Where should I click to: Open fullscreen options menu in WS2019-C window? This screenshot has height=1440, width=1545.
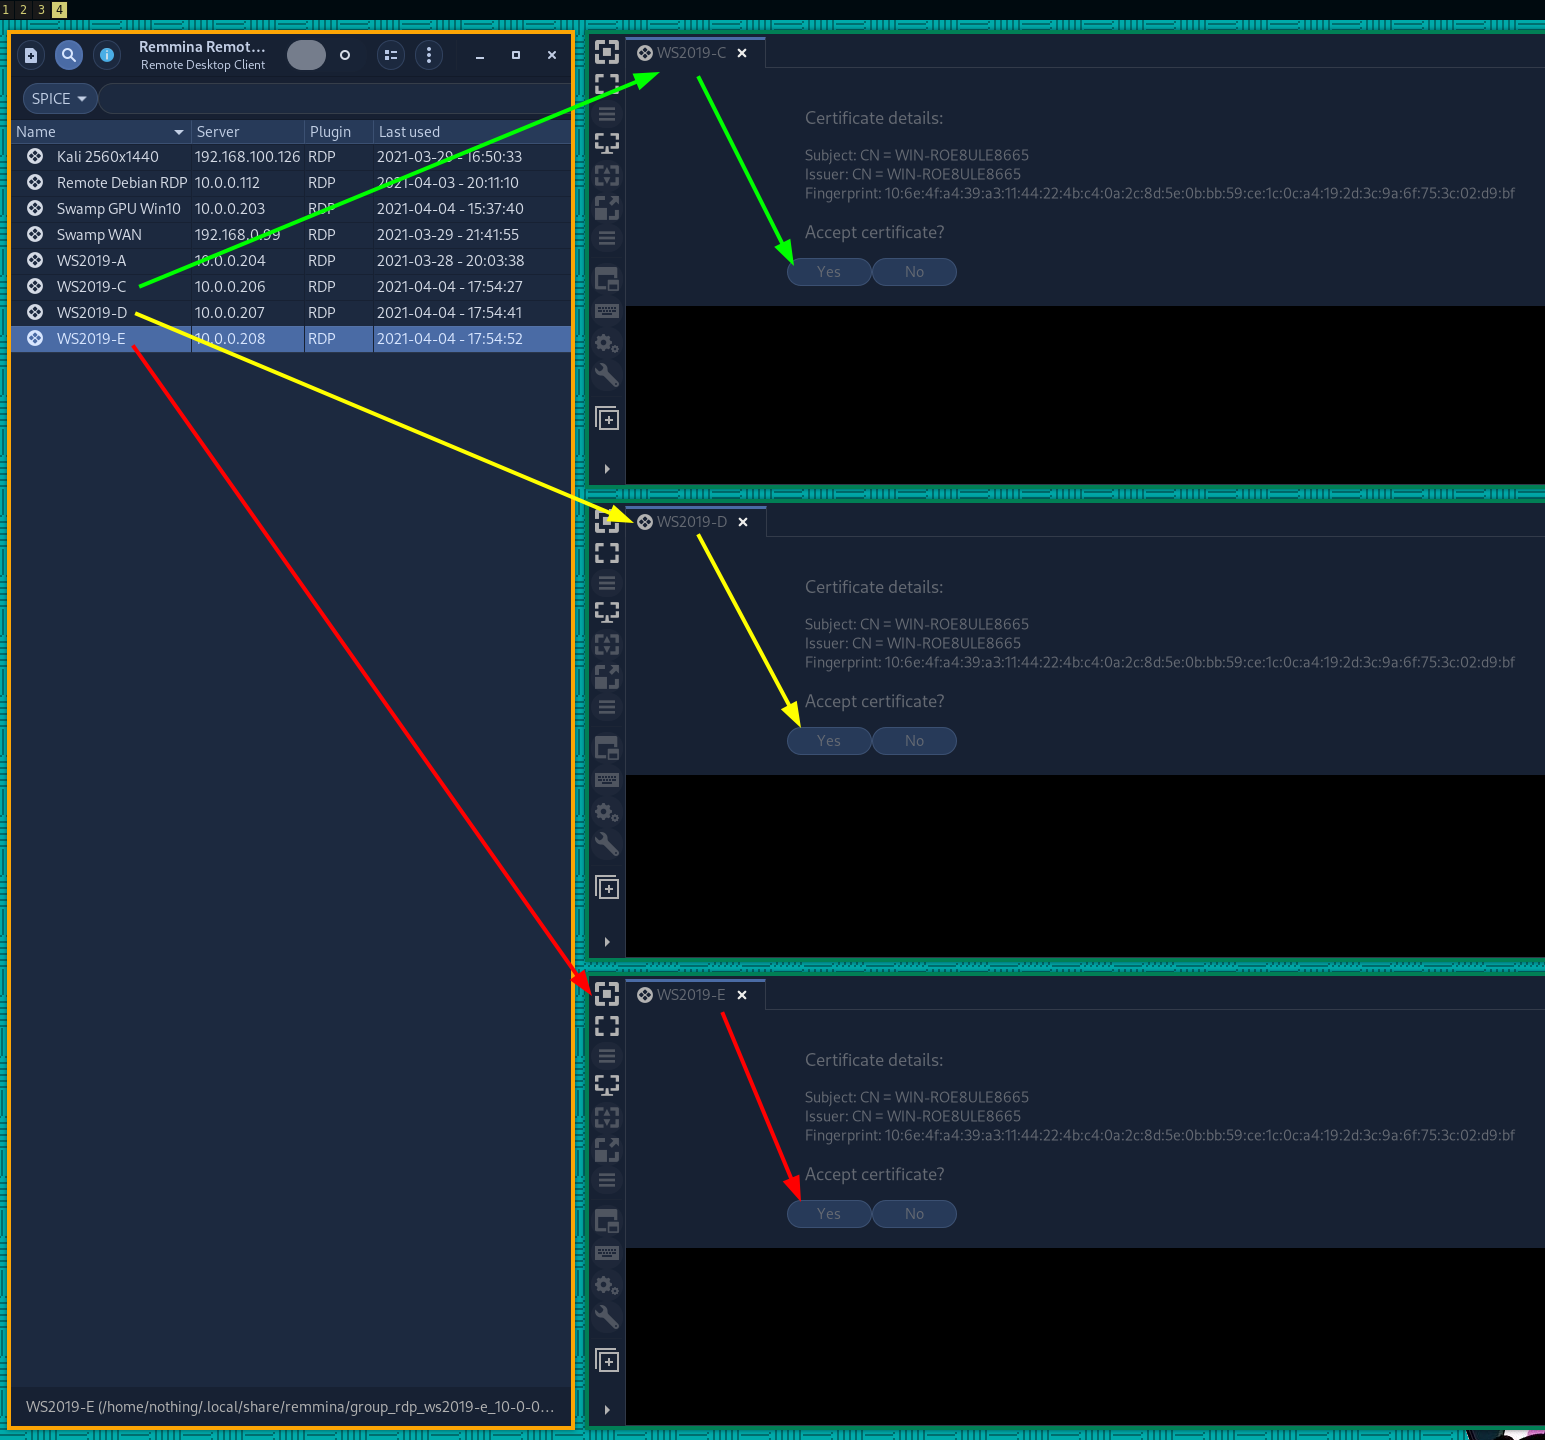[x=607, y=114]
